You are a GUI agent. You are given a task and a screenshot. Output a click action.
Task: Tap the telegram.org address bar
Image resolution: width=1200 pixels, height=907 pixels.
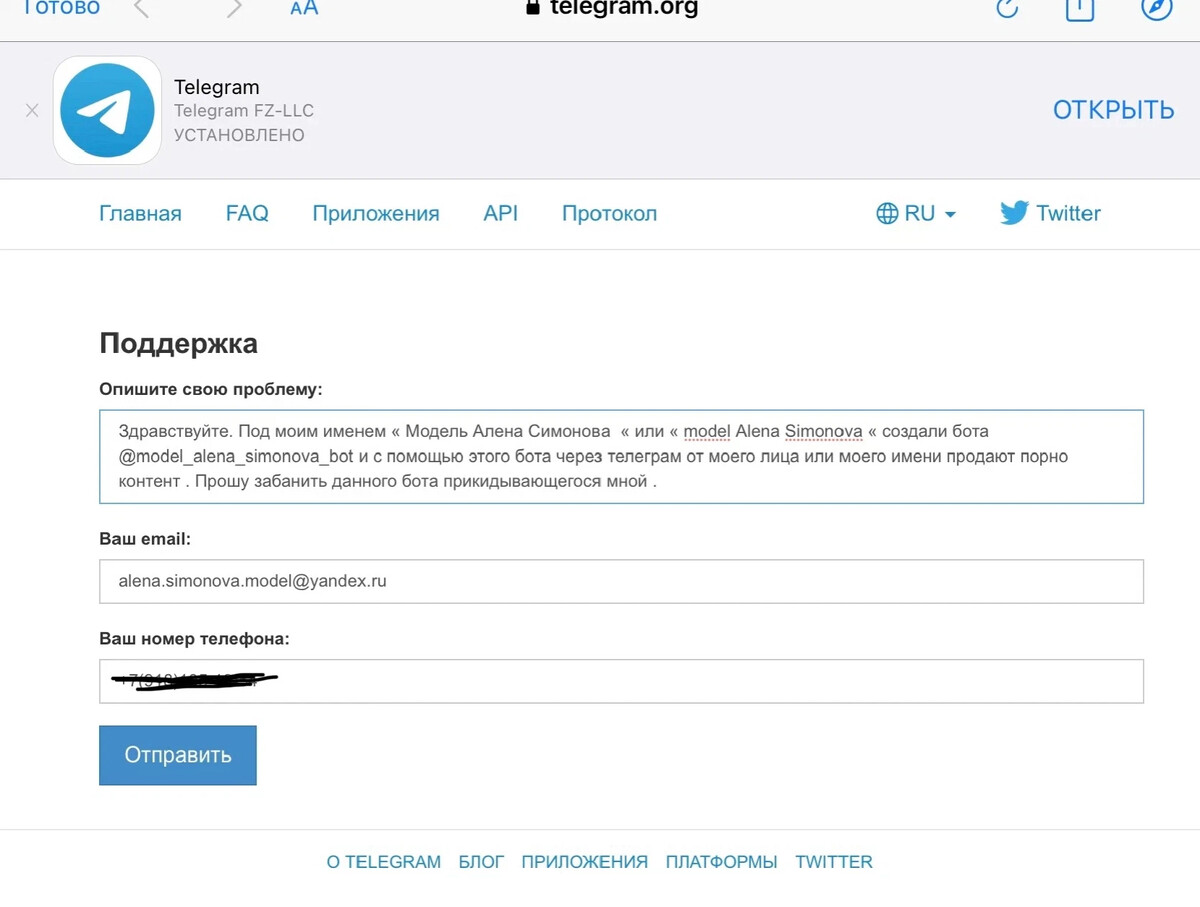pos(612,8)
